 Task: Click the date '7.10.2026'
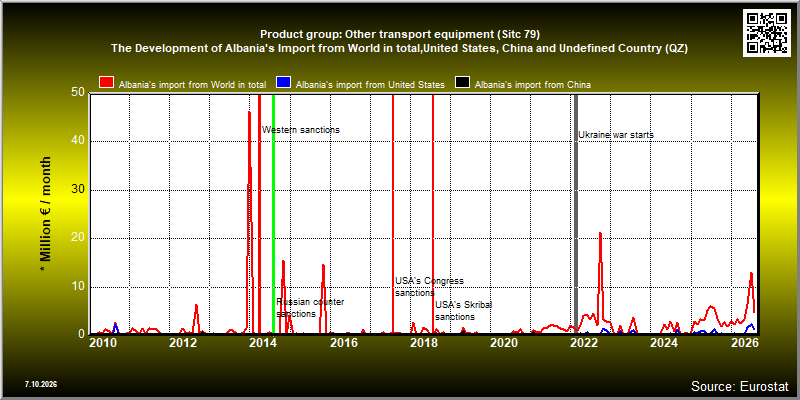pos(40,384)
